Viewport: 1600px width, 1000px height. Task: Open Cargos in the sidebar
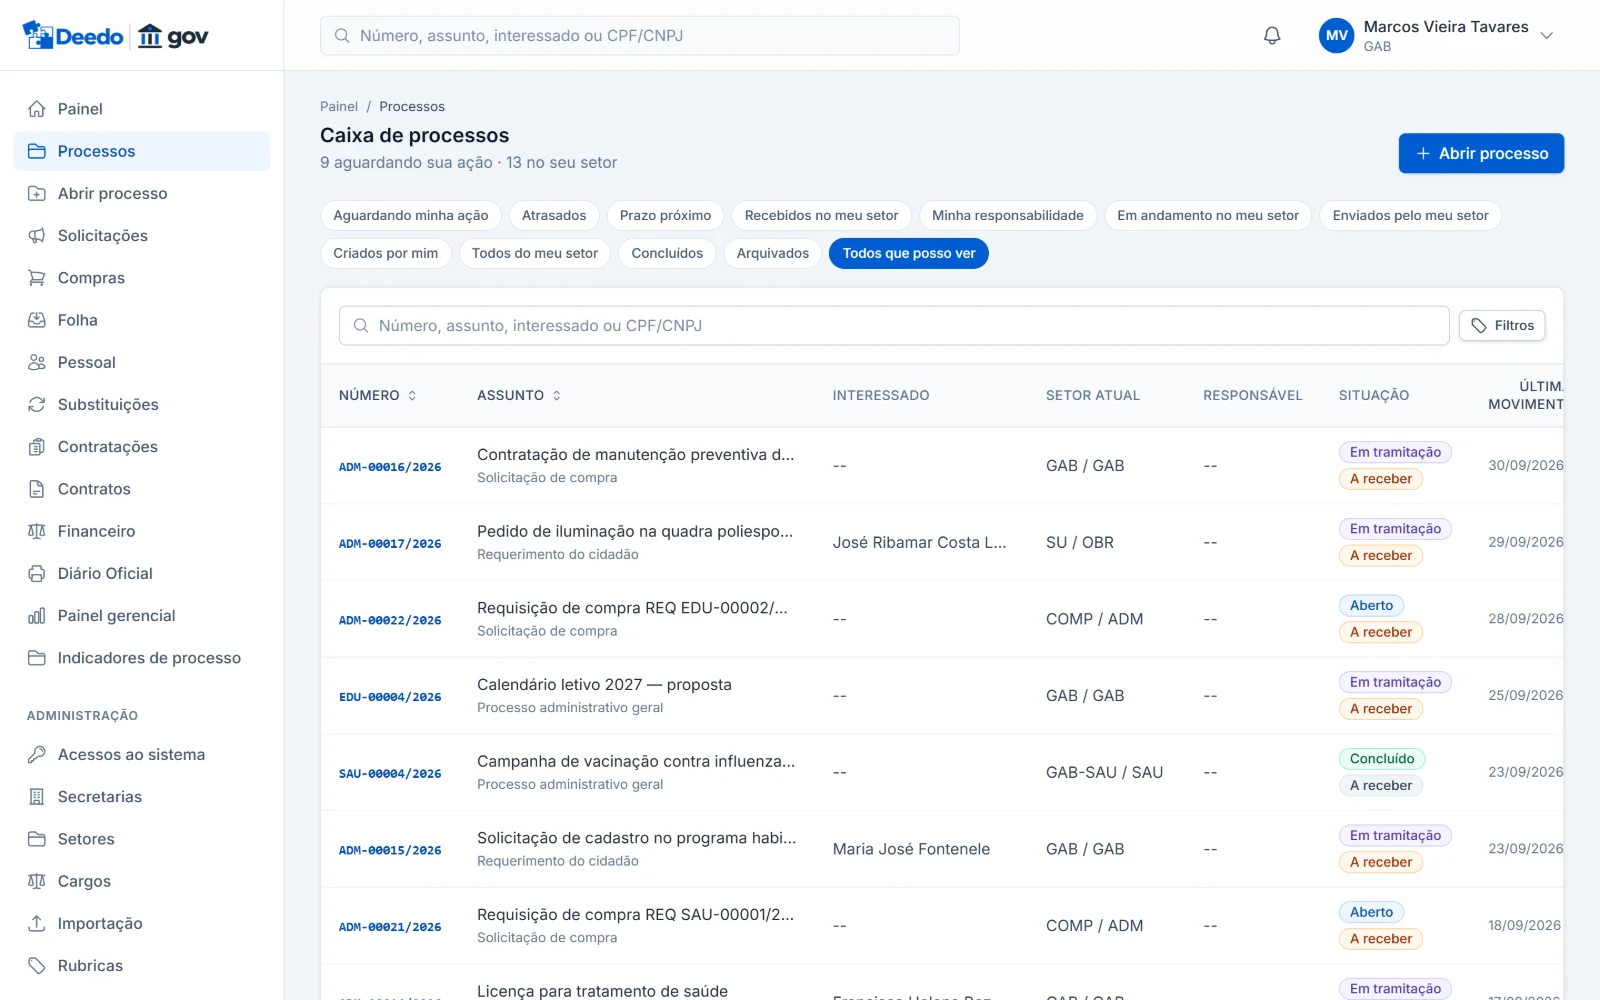pos(142,882)
